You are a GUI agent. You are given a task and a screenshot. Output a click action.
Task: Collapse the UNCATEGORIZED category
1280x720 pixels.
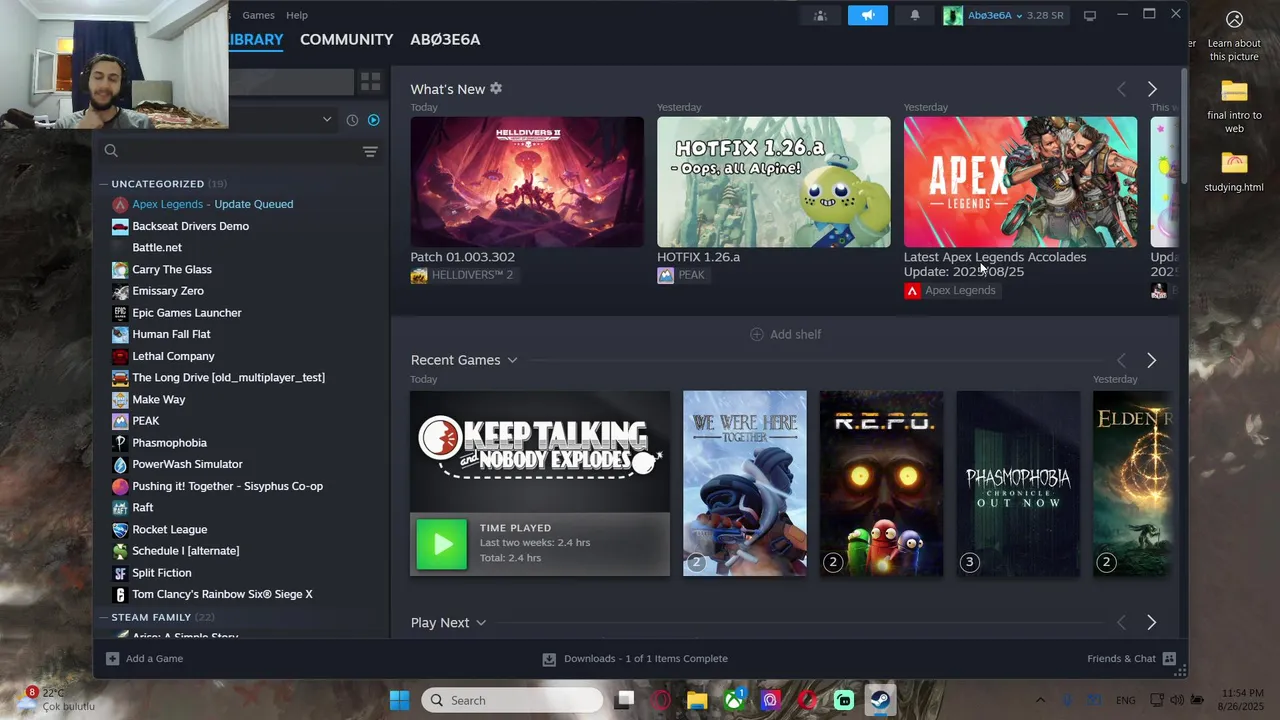coord(103,184)
